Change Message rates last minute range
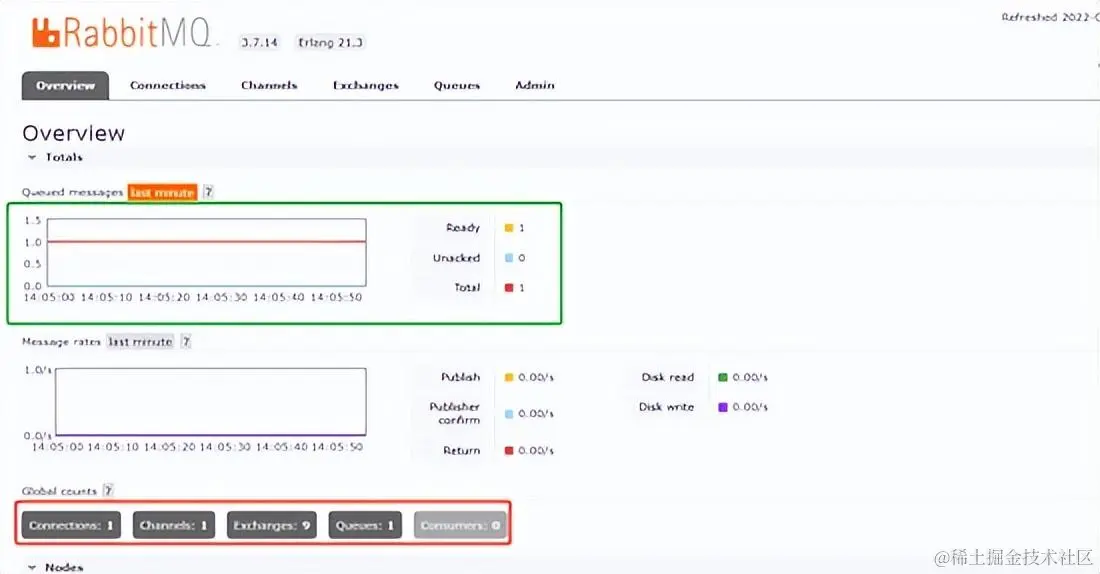 pyautogui.click(x=140, y=342)
